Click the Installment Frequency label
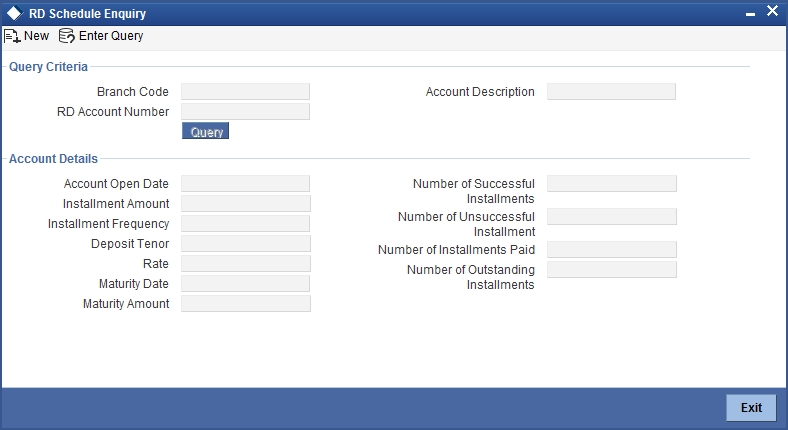The width and height of the screenshot is (788, 430). click(109, 224)
